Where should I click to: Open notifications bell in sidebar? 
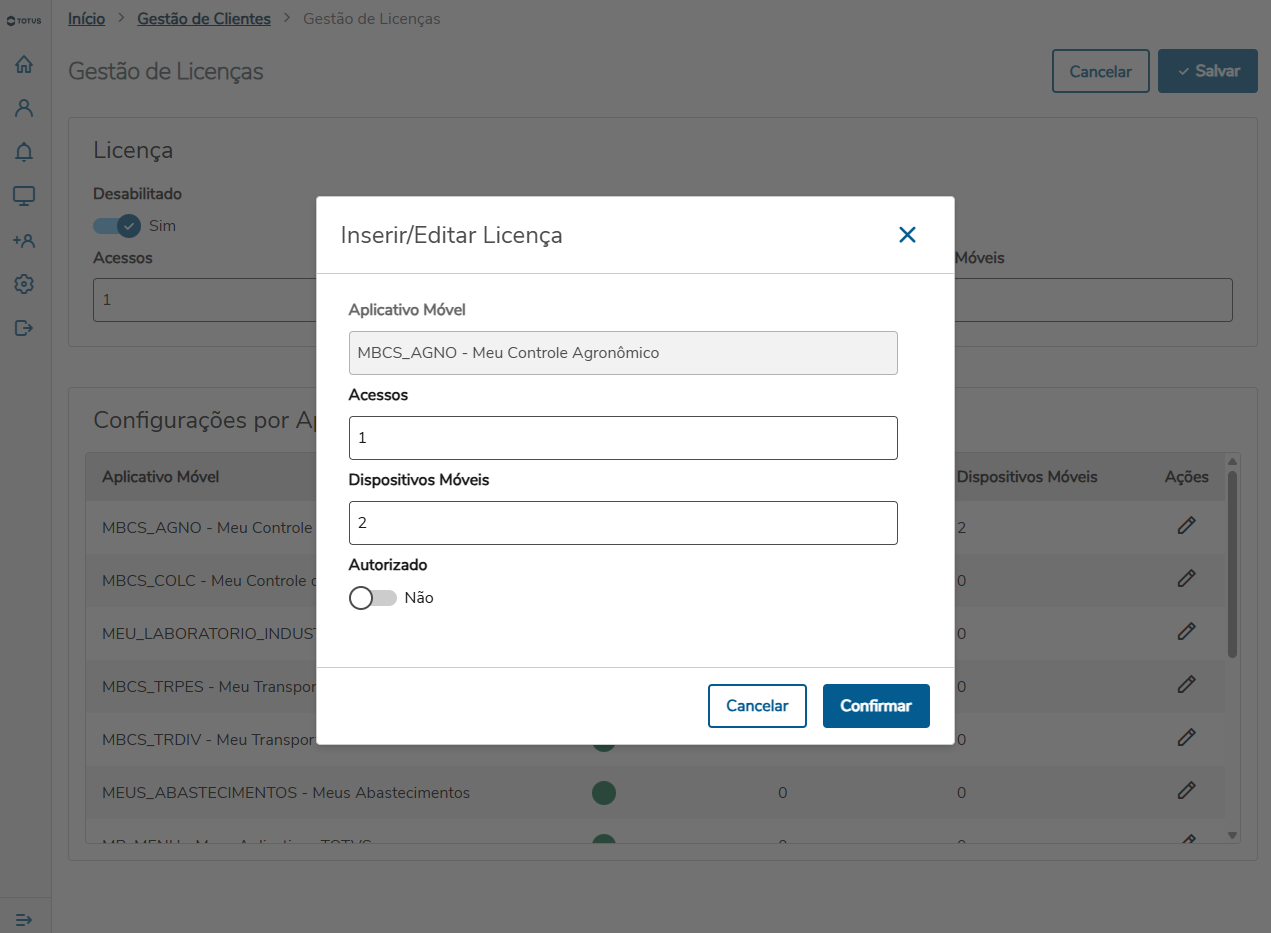point(24,152)
